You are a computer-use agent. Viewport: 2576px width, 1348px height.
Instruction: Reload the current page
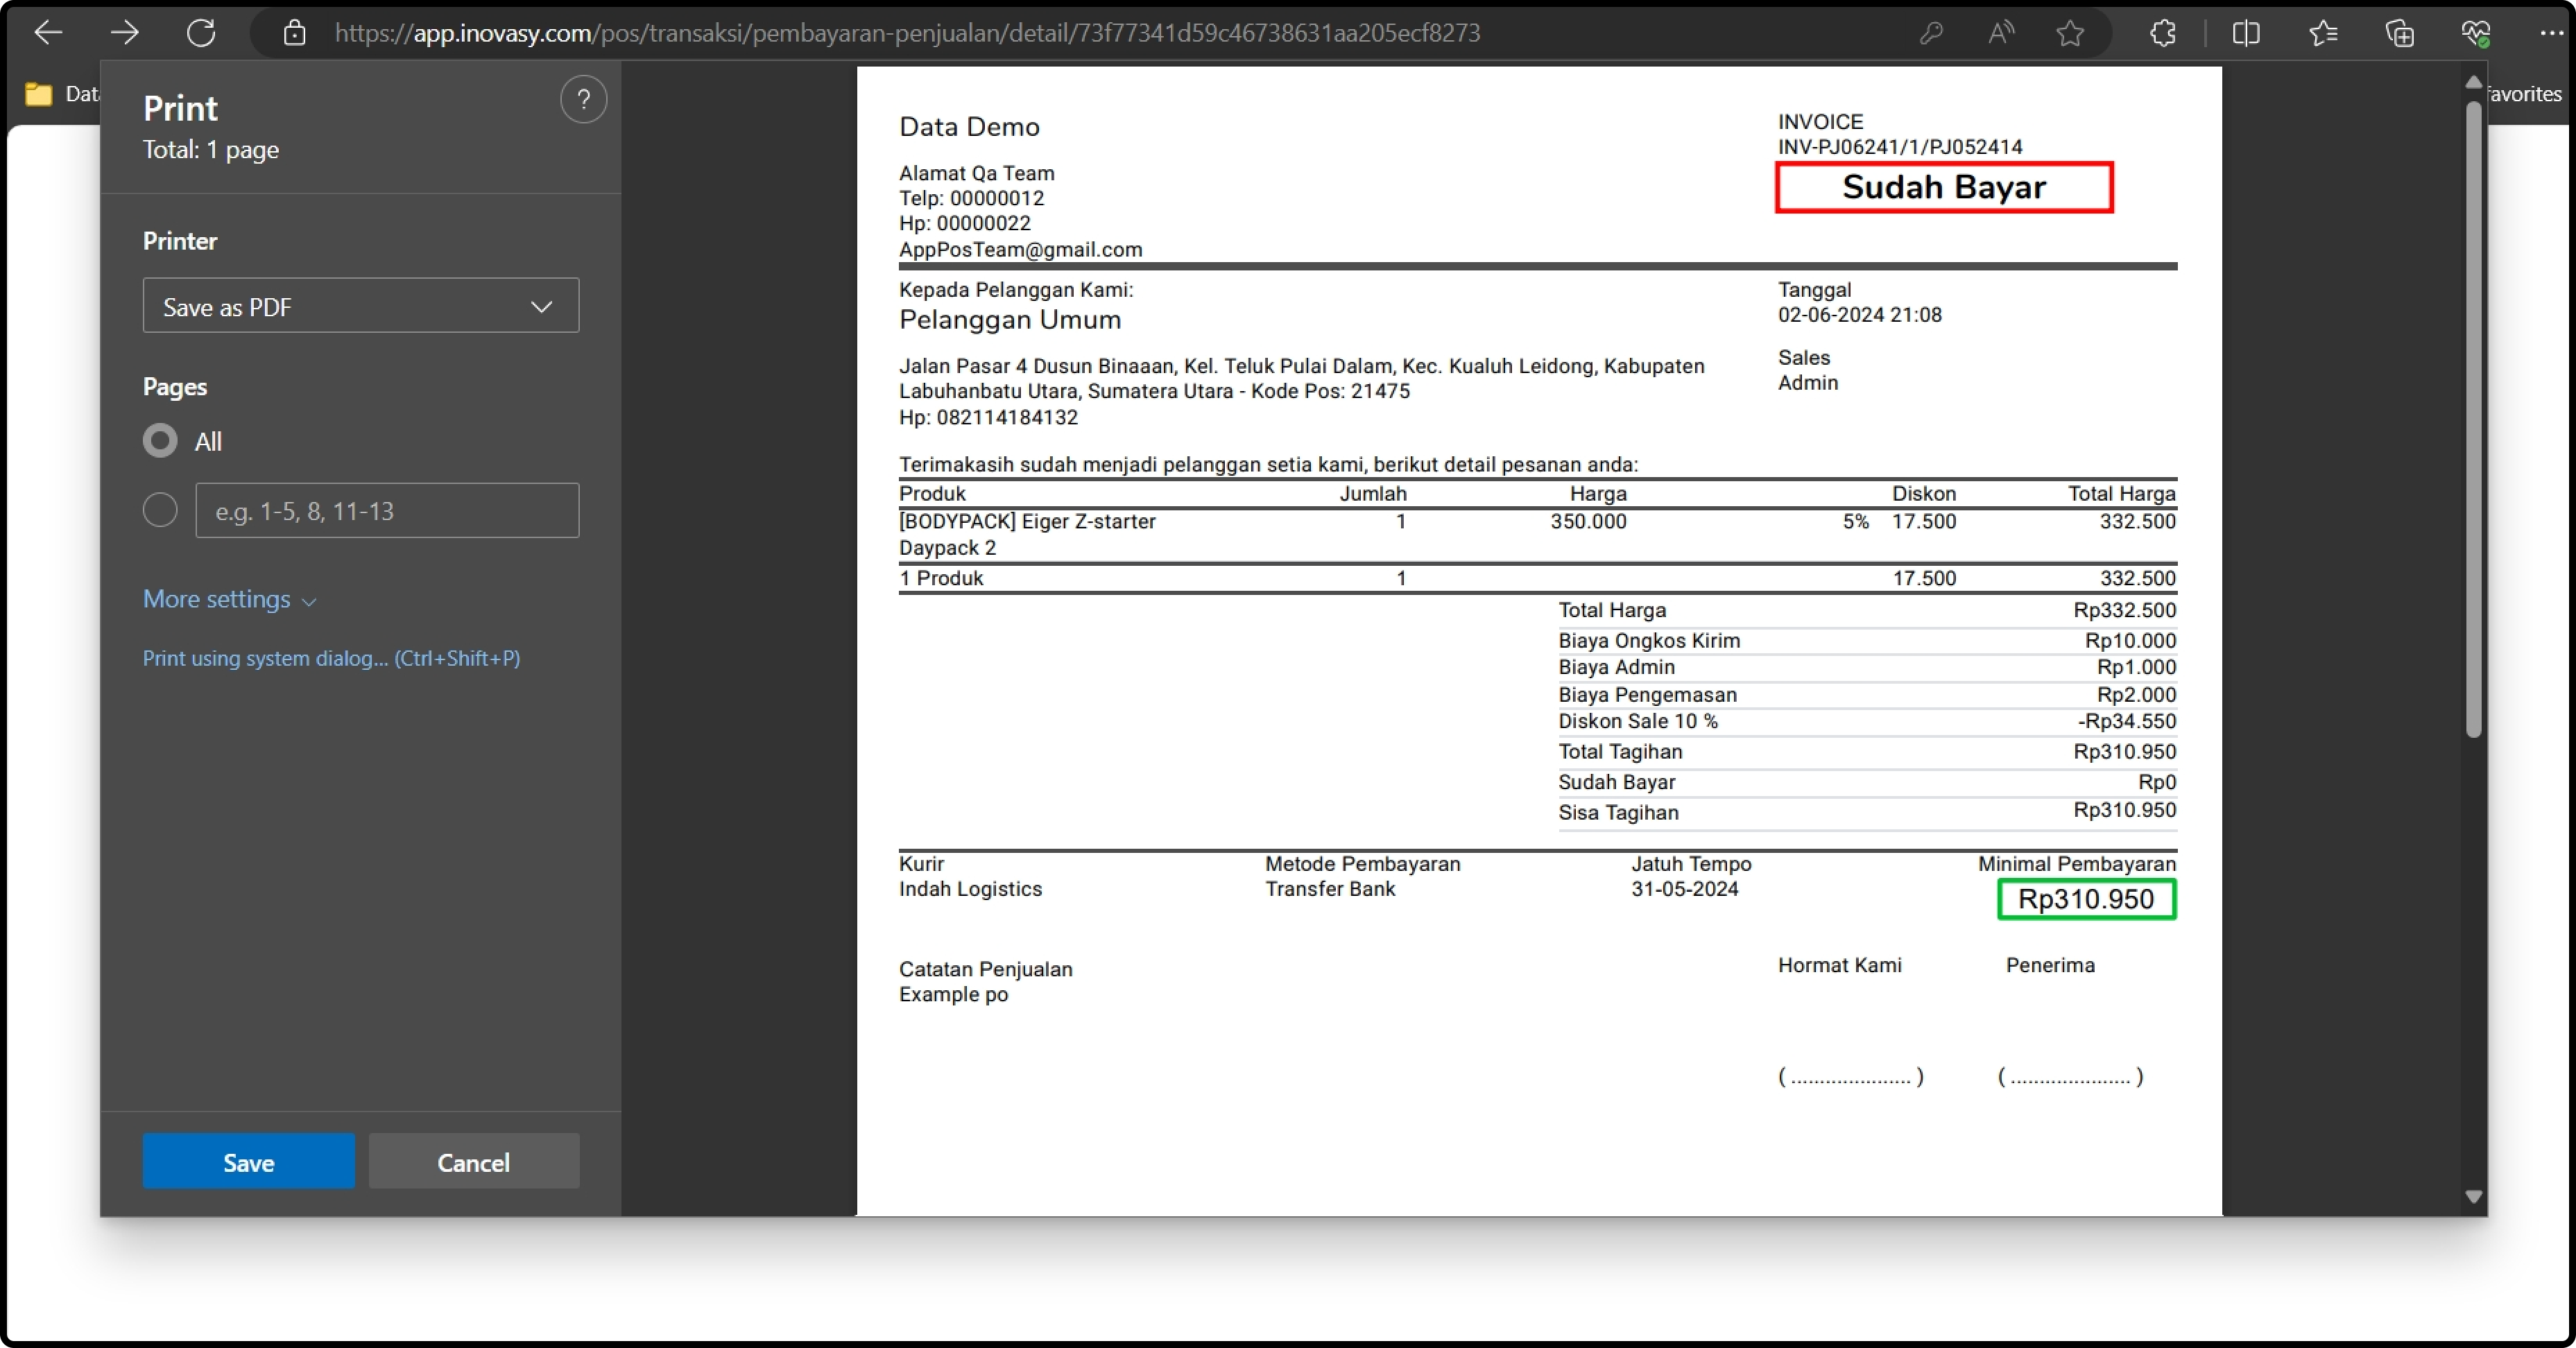tap(201, 33)
